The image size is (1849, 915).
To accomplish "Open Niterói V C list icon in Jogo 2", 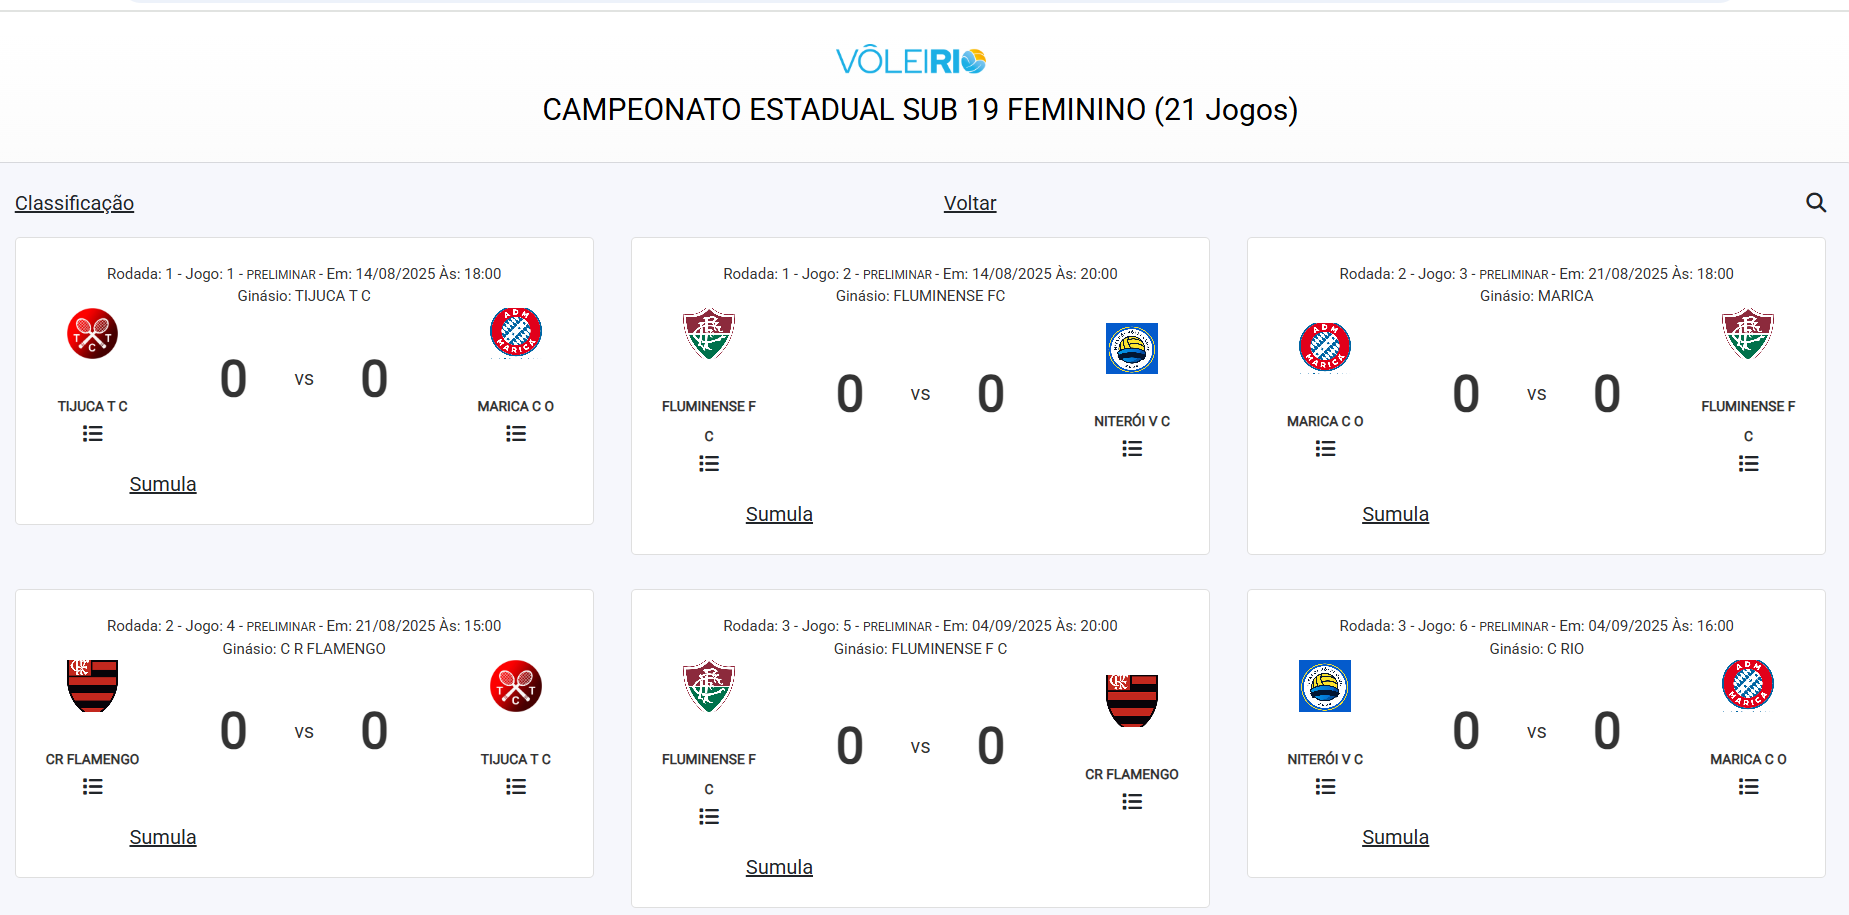I will coord(1132,449).
